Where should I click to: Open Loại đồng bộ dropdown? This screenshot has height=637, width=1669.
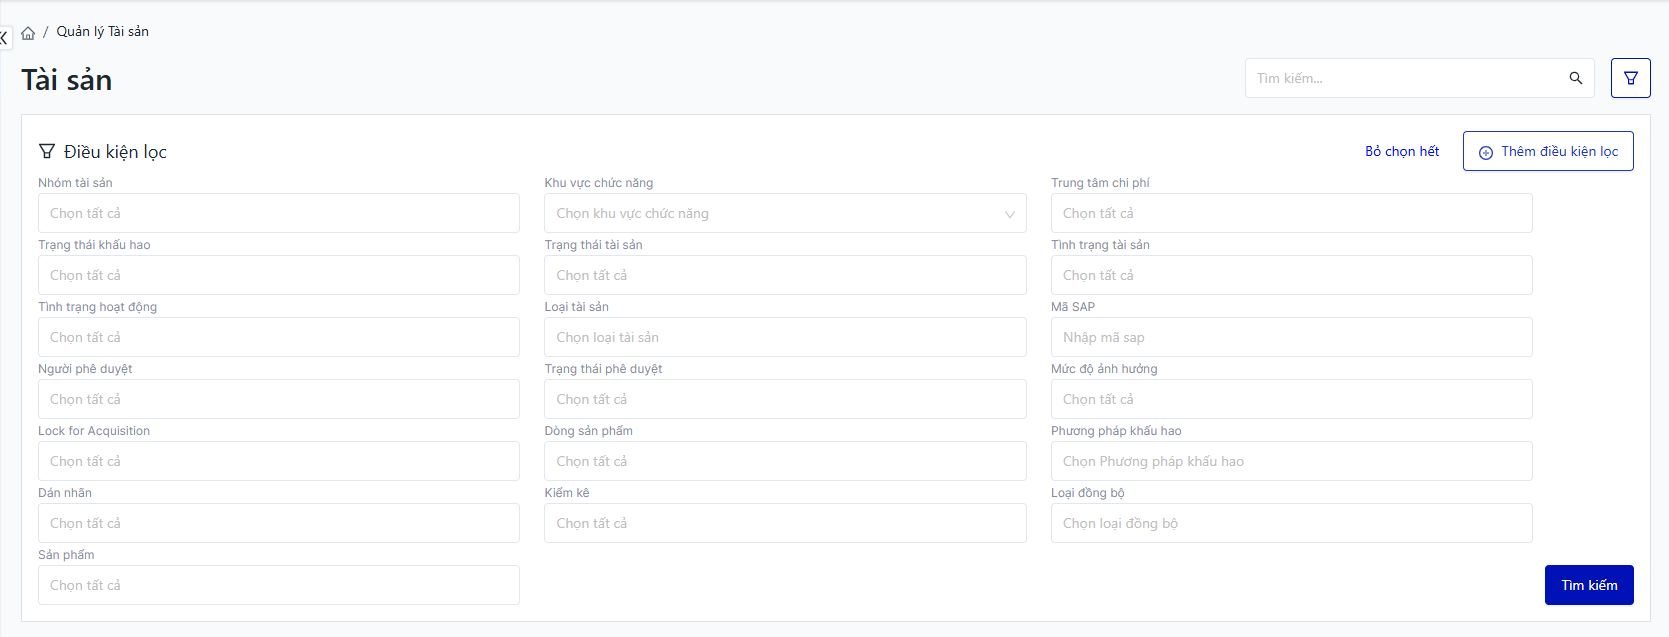(1290, 523)
